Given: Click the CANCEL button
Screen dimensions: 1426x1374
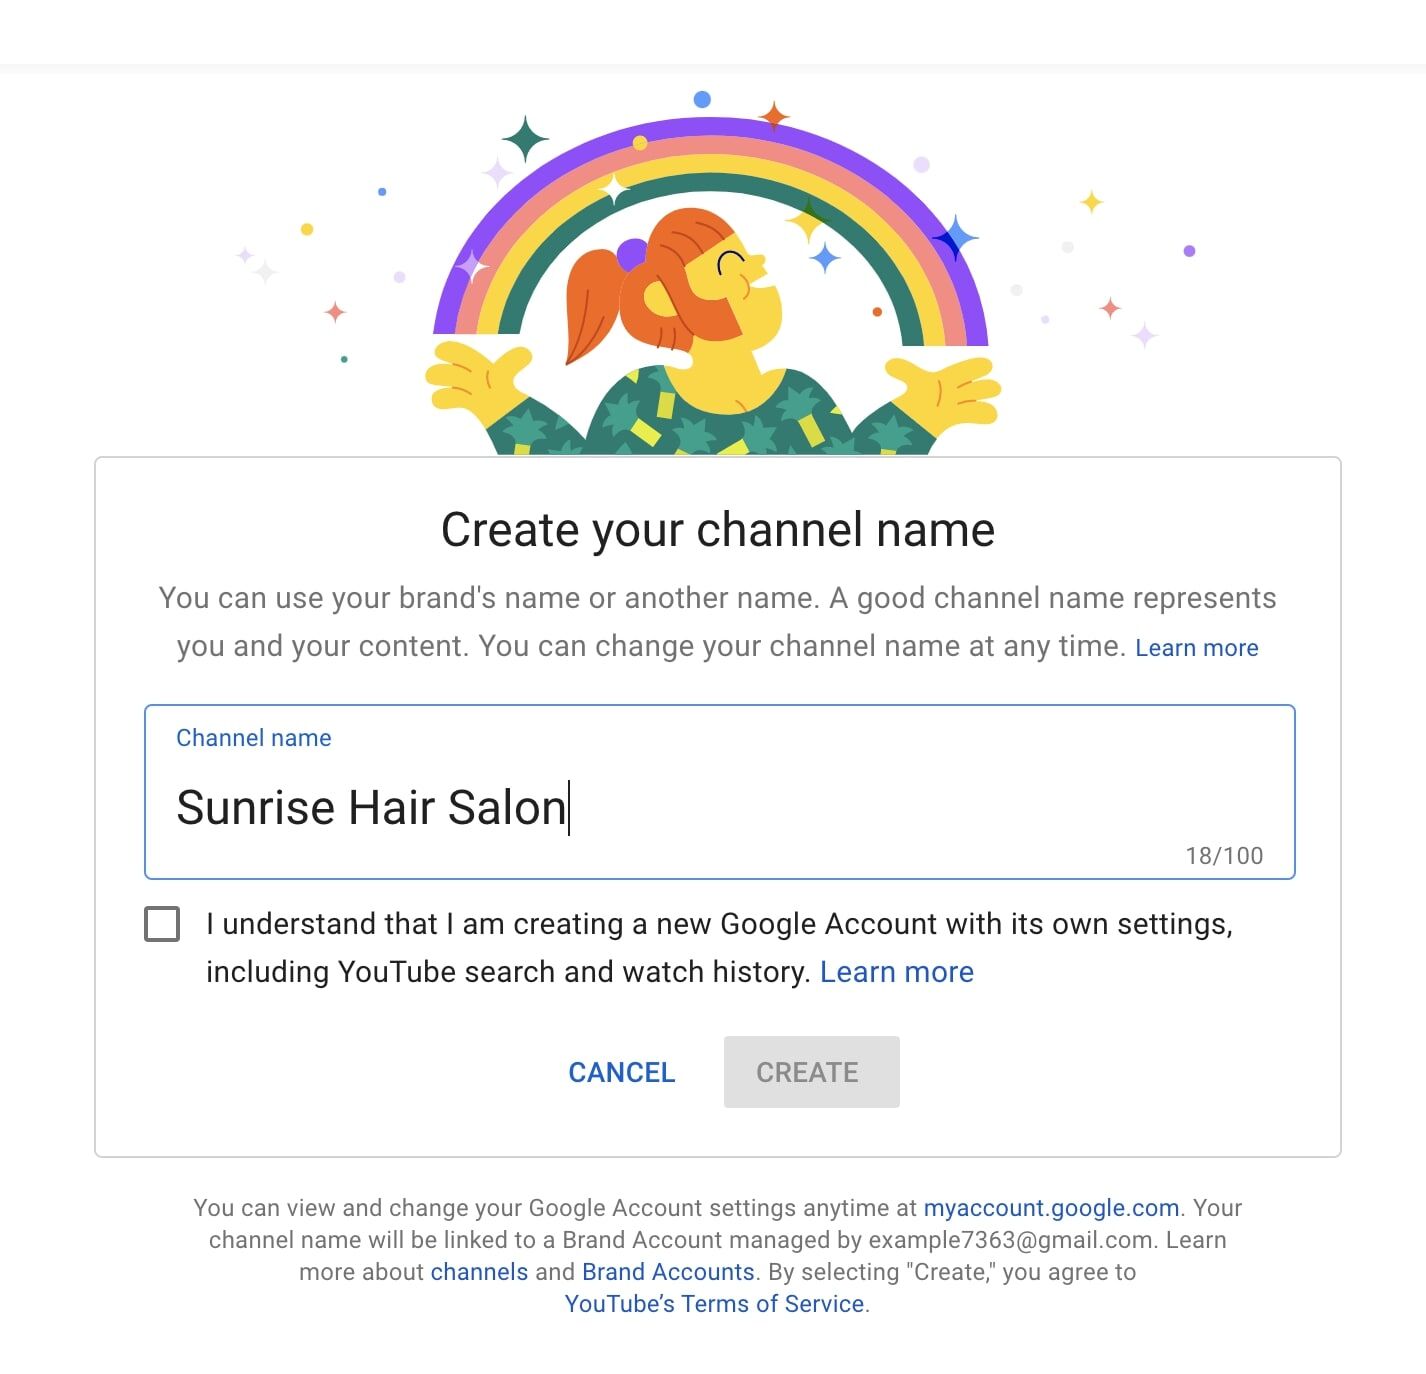Looking at the screenshot, I should pyautogui.click(x=622, y=1072).
